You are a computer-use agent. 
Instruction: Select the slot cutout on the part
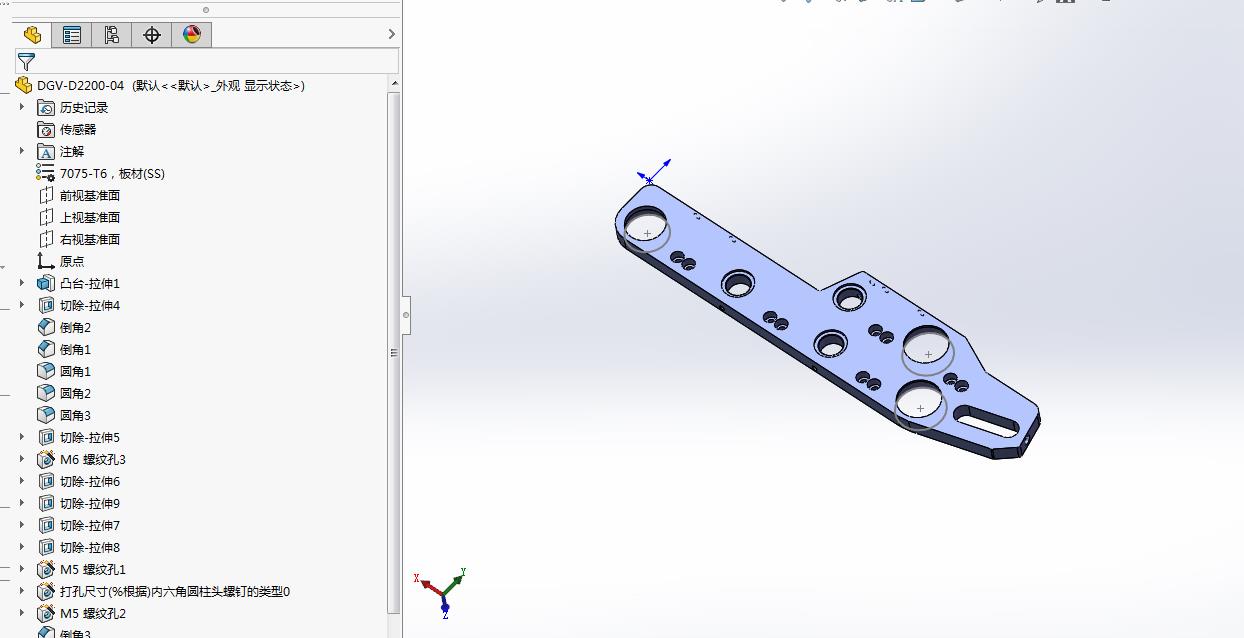[987, 420]
